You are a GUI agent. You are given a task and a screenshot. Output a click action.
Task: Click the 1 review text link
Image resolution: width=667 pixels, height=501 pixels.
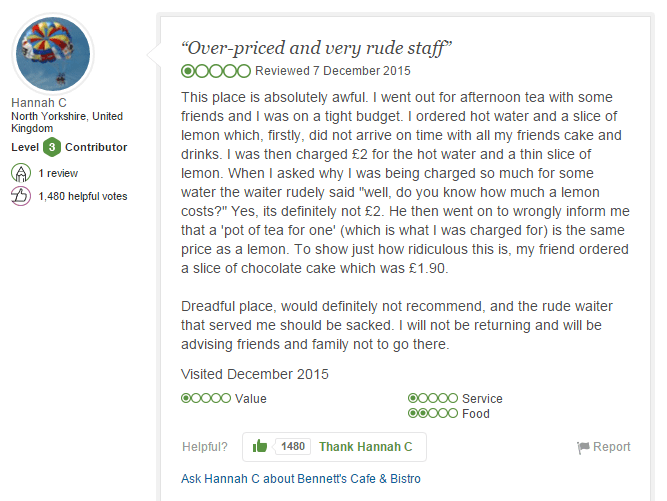point(58,173)
